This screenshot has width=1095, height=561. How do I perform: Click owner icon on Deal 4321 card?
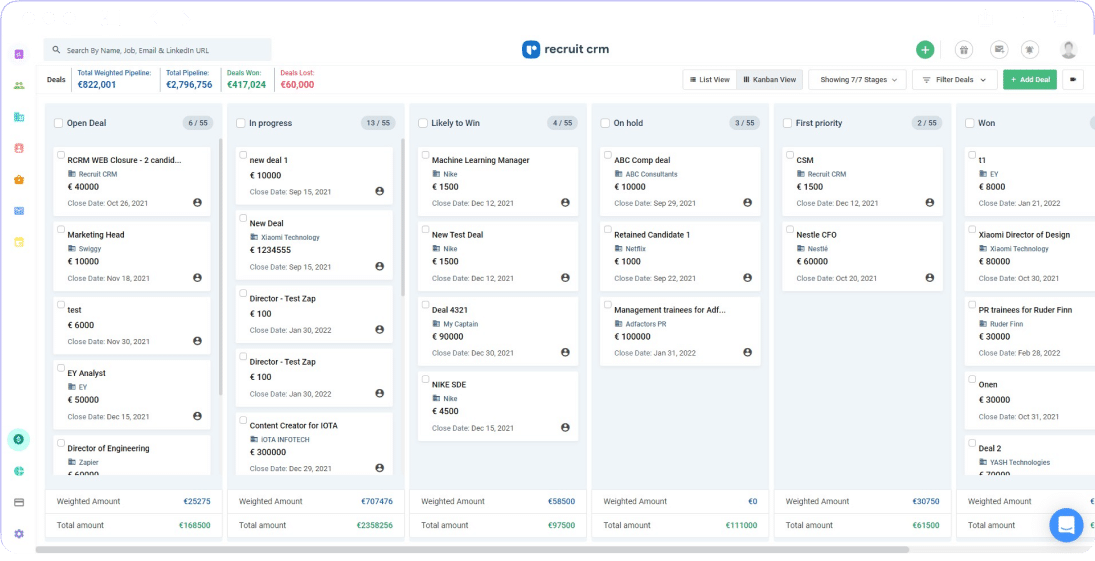(x=565, y=352)
